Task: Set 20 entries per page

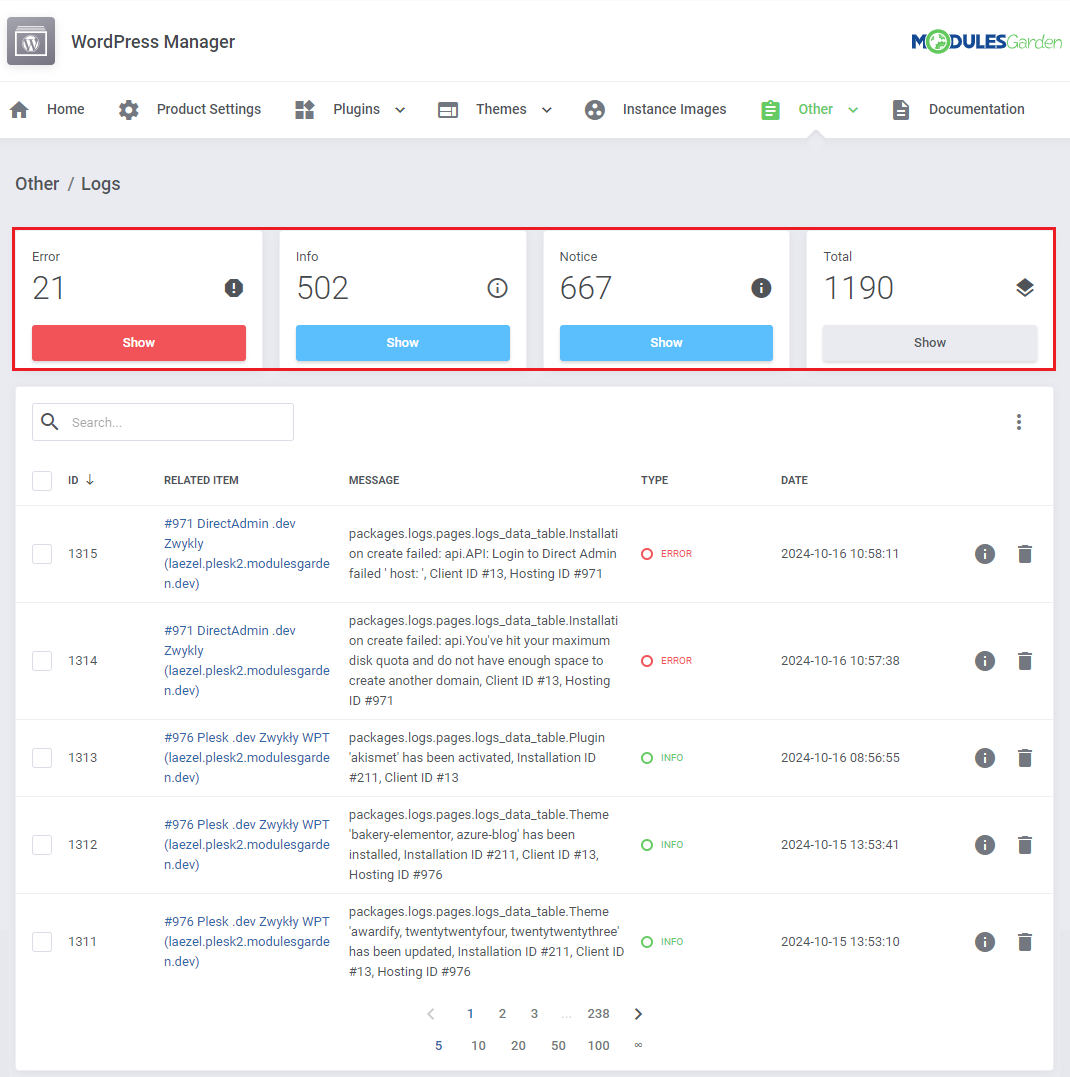Action: (518, 1045)
